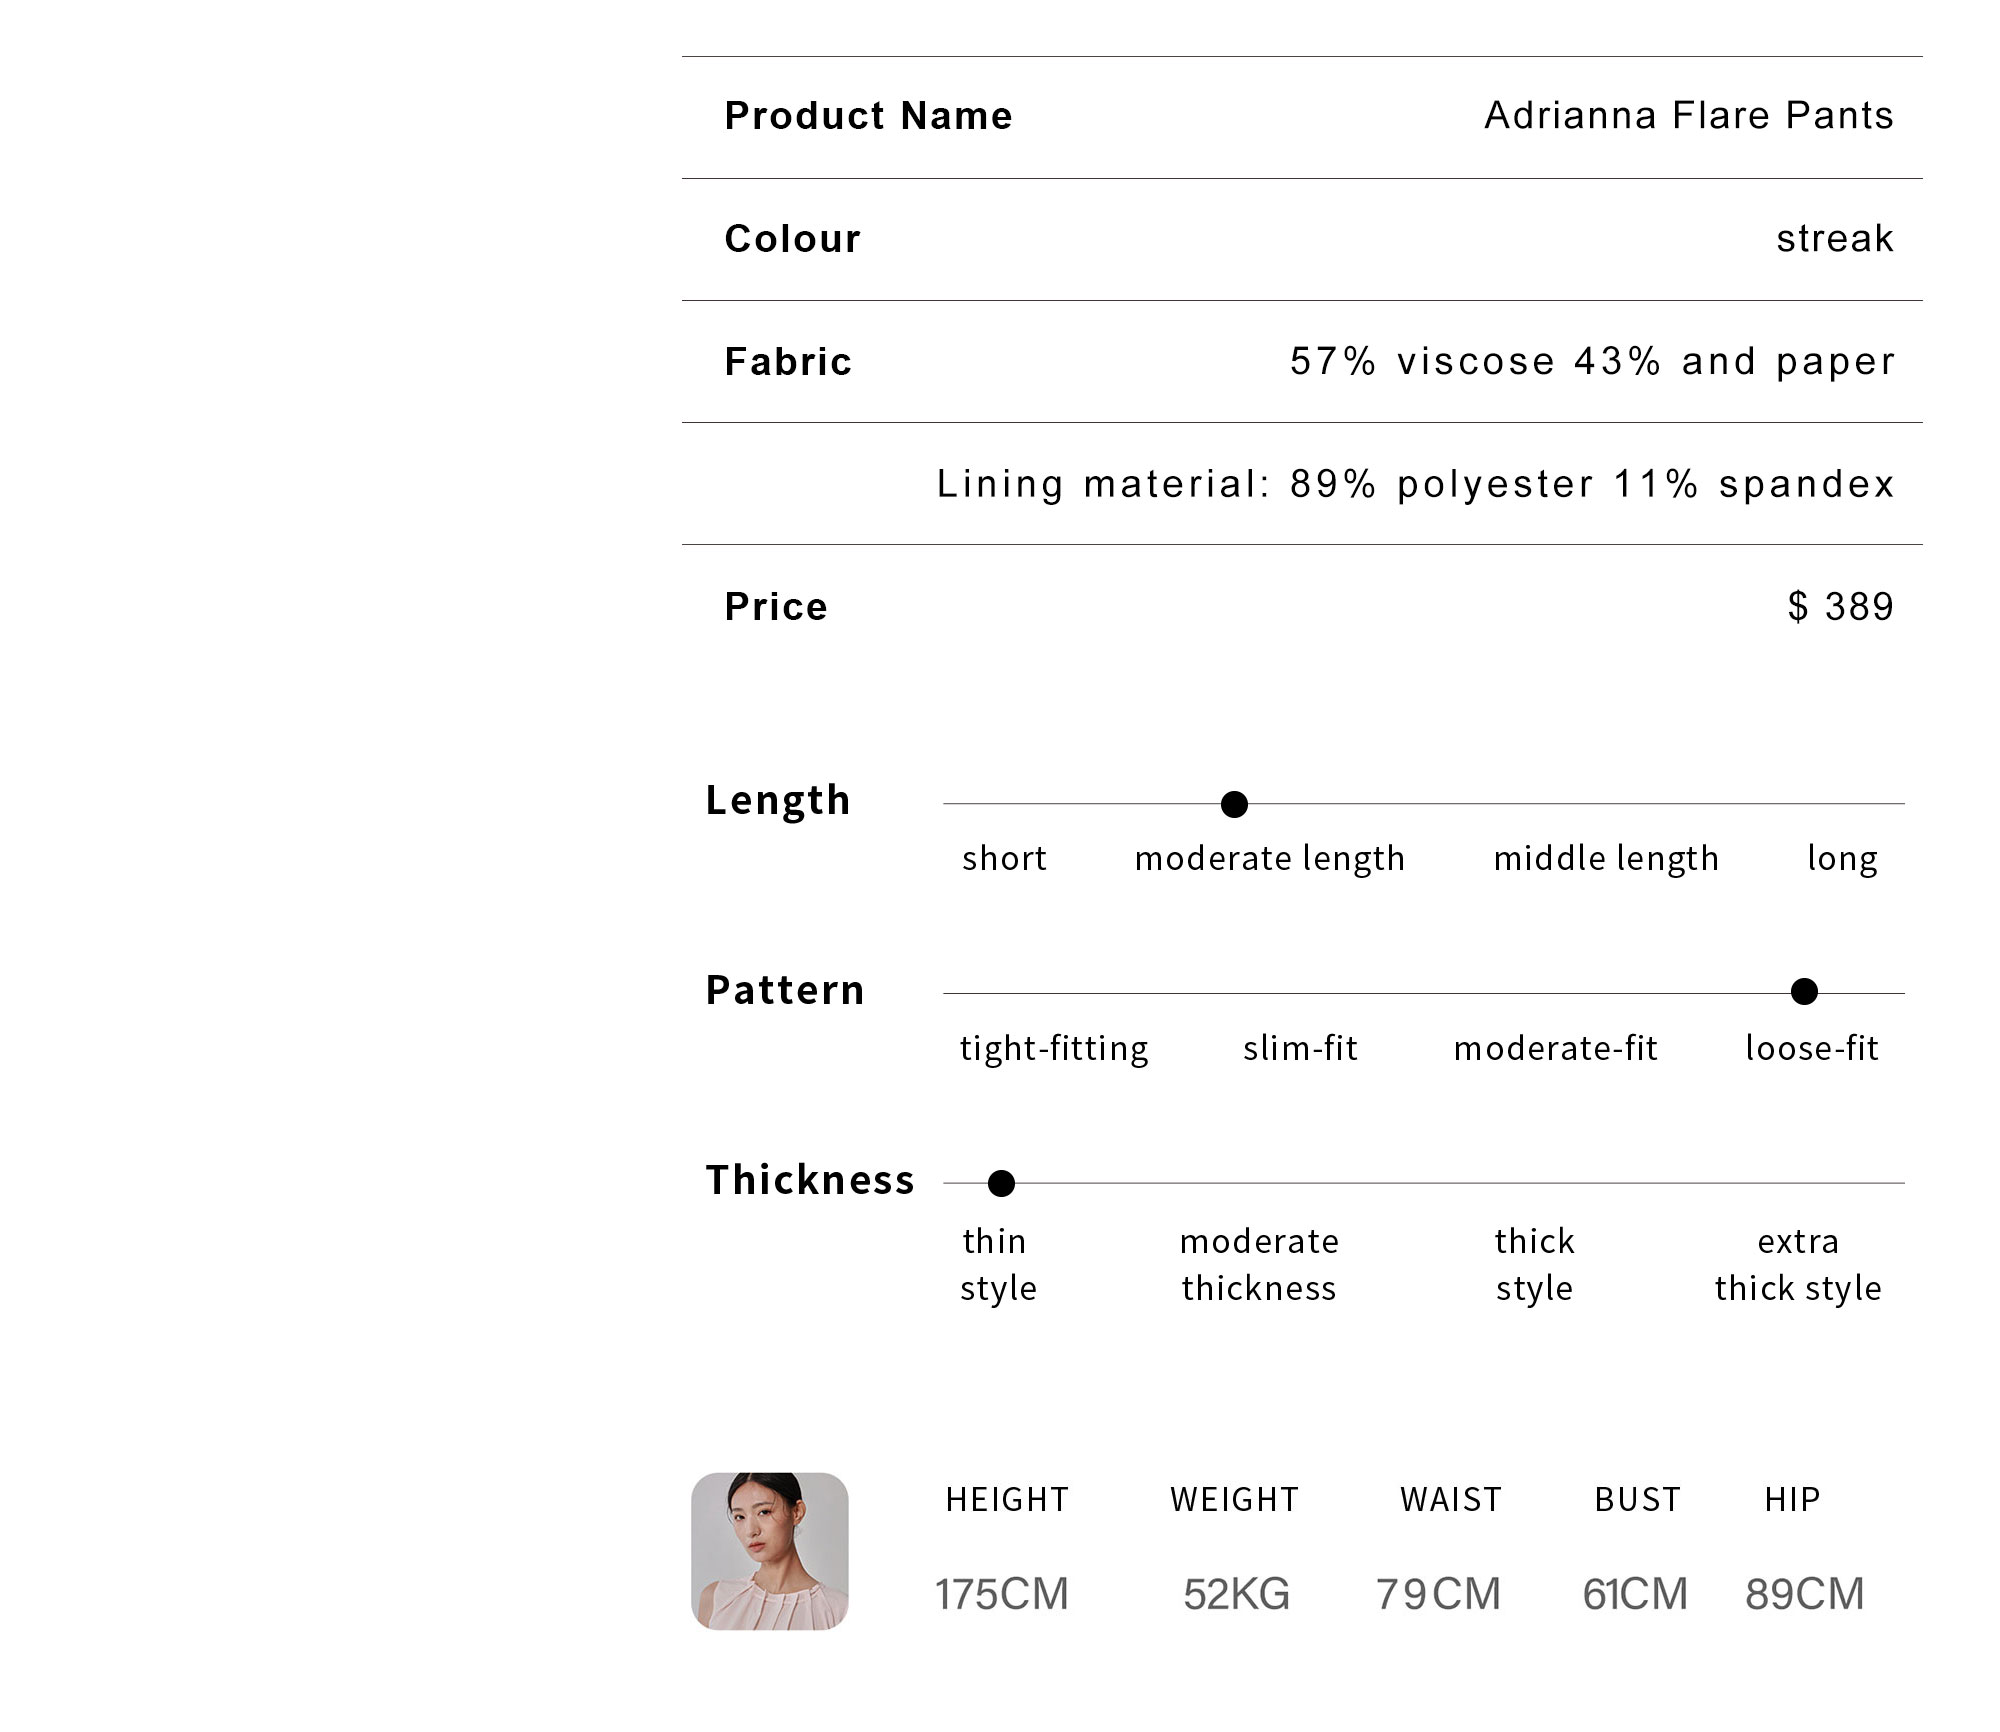Screen dimensions: 2000x1732
Task: Click the Adrianna Flare Pants name
Action: pyautogui.click(x=1689, y=116)
